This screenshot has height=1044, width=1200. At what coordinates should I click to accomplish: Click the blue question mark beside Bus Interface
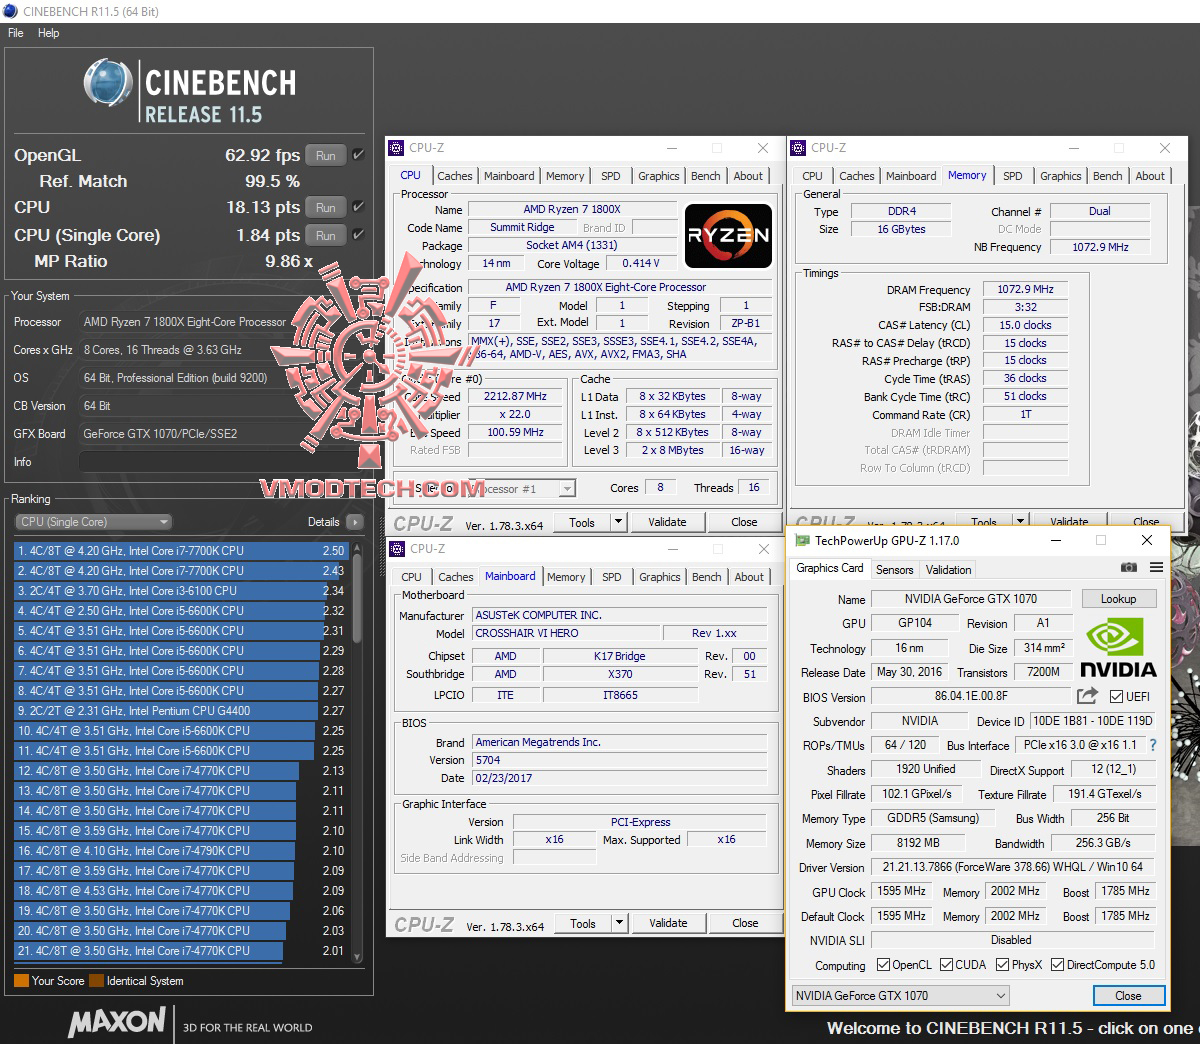point(1151,745)
